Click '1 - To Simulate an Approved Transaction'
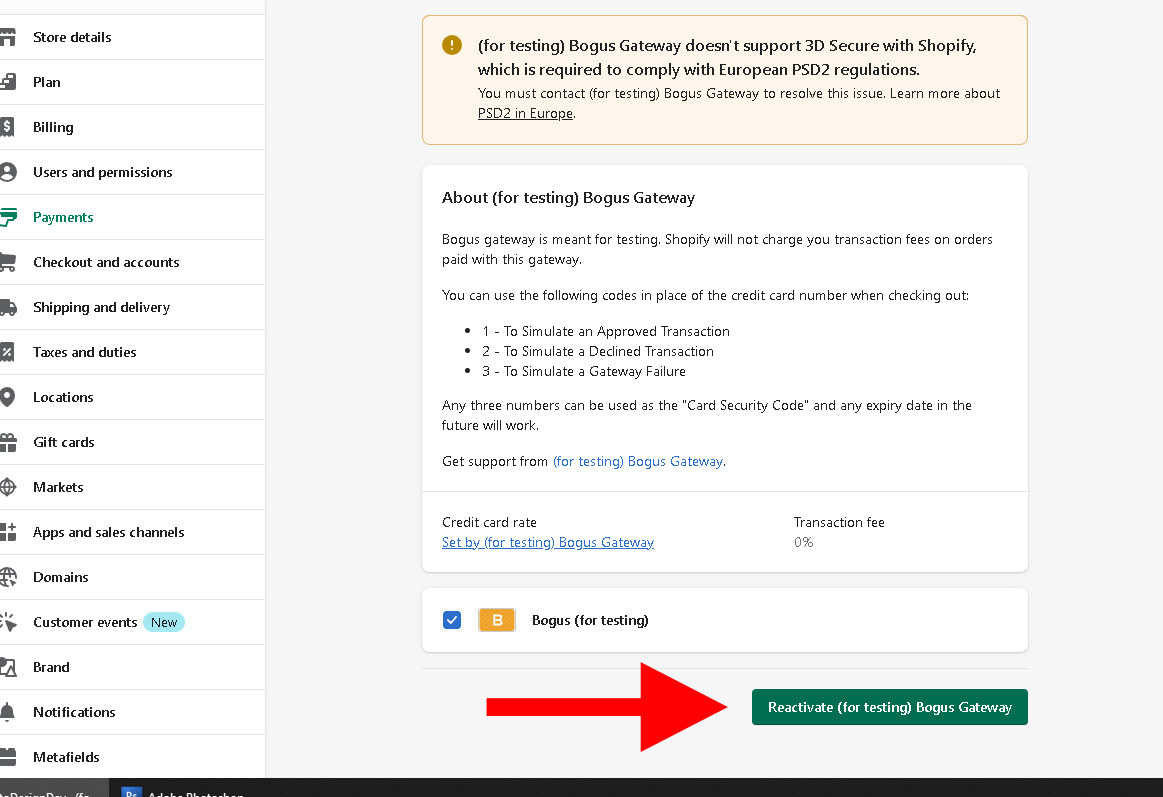 coord(606,331)
